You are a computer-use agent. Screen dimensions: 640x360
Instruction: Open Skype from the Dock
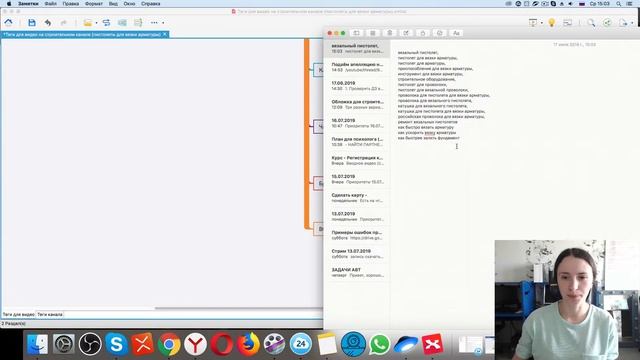click(x=116, y=344)
